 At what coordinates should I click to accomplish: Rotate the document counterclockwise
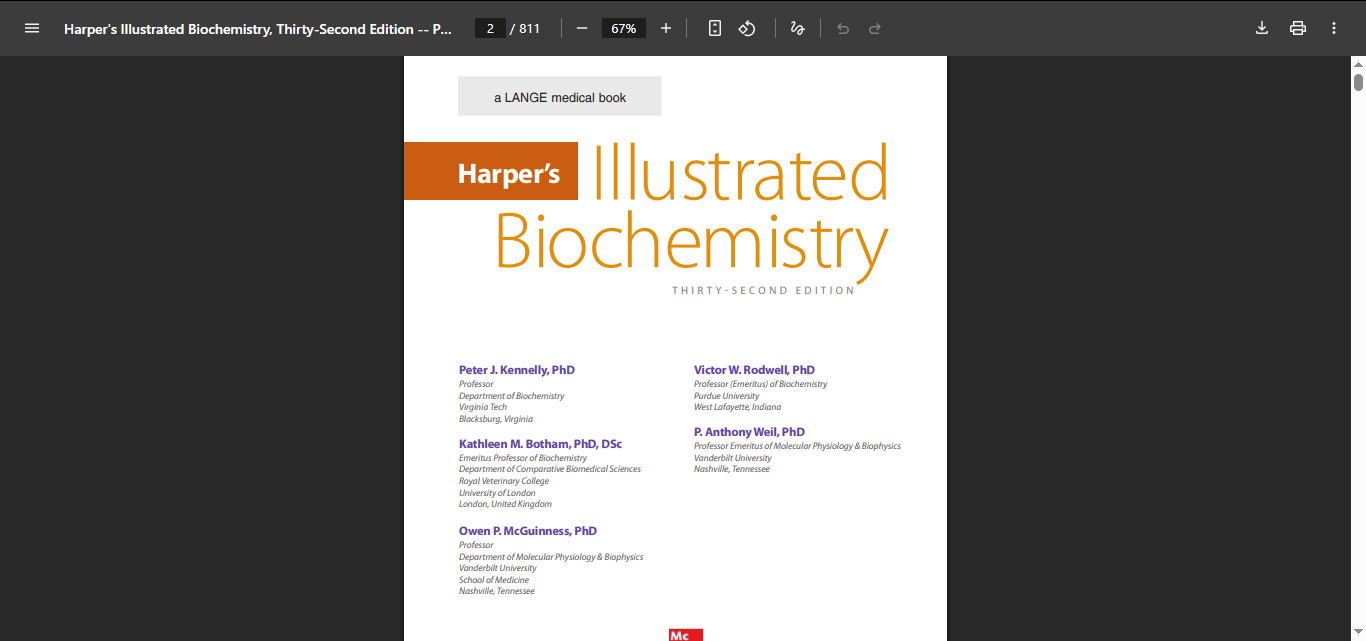(747, 28)
